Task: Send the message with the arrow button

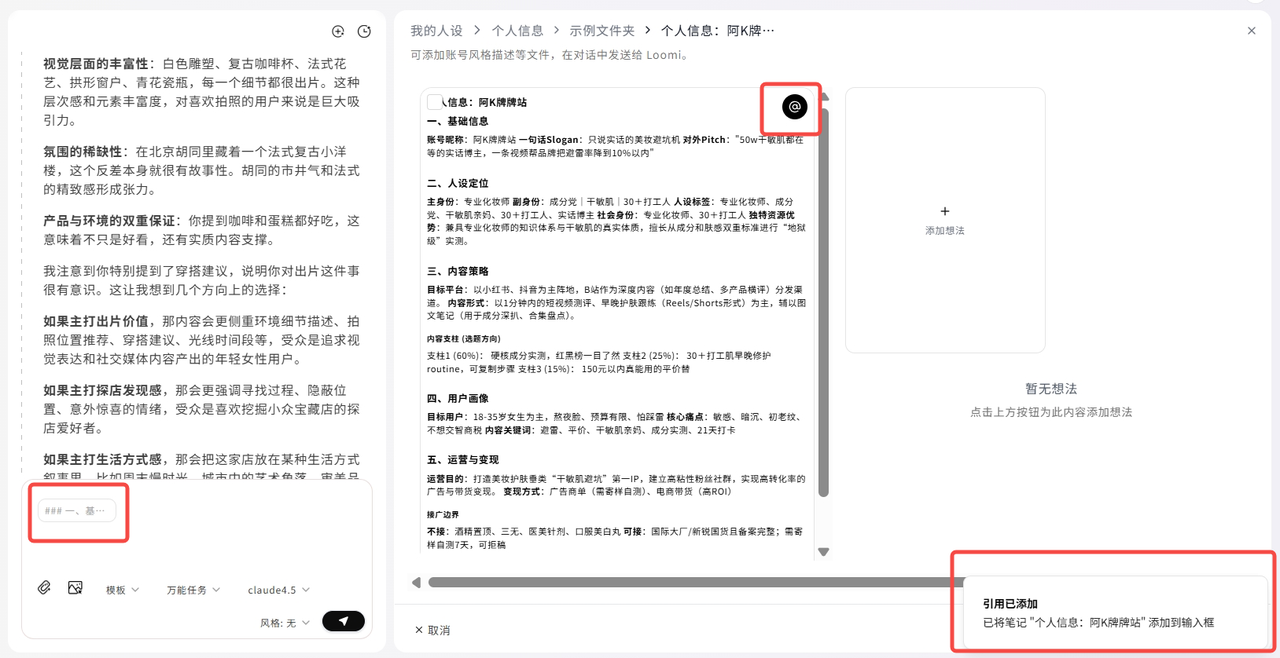Action: pos(343,621)
